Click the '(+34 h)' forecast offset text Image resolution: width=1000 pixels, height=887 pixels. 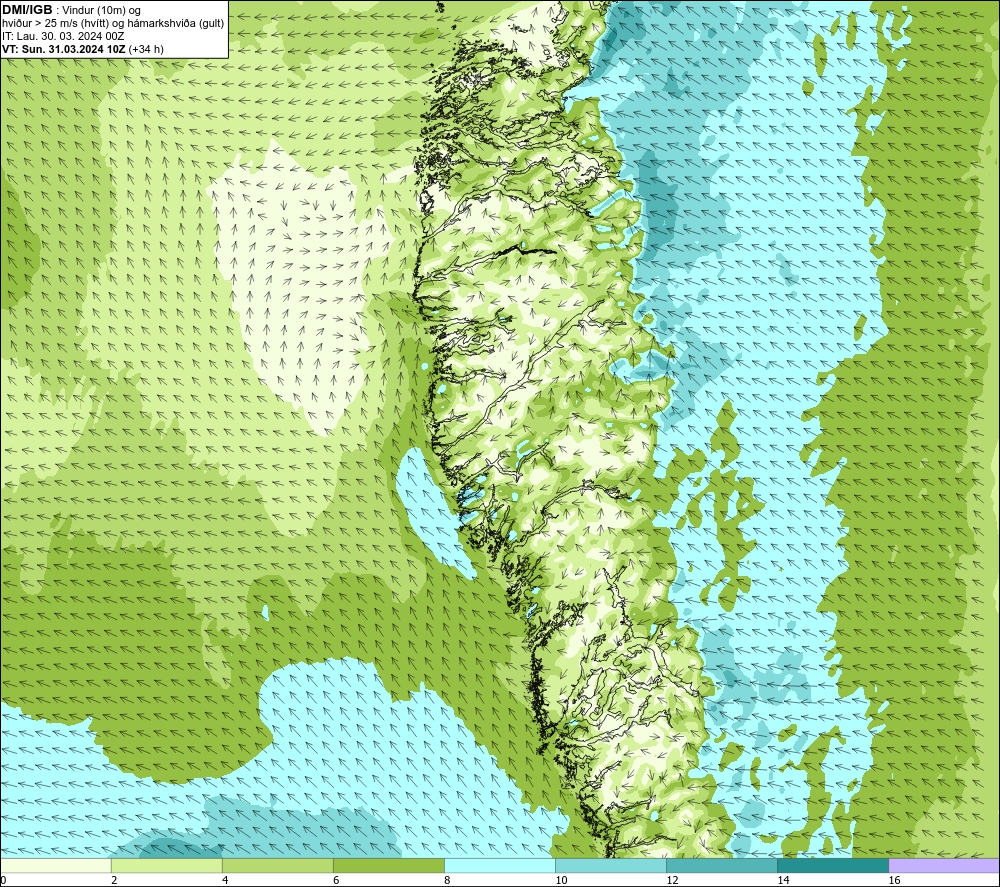pos(146,49)
